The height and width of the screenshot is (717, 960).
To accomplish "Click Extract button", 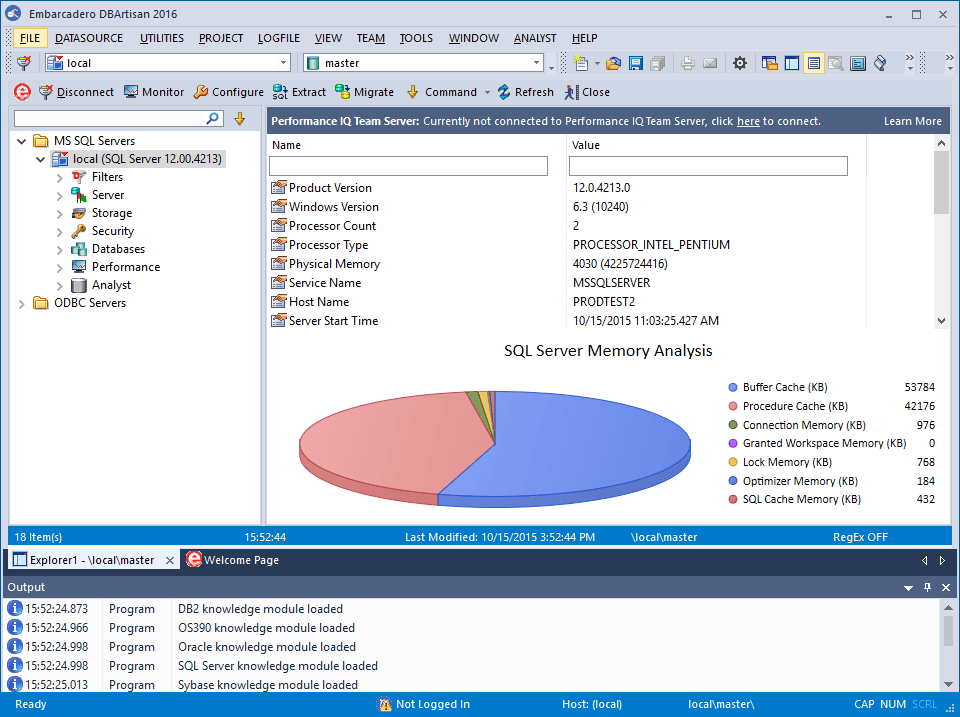I will 299,92.
